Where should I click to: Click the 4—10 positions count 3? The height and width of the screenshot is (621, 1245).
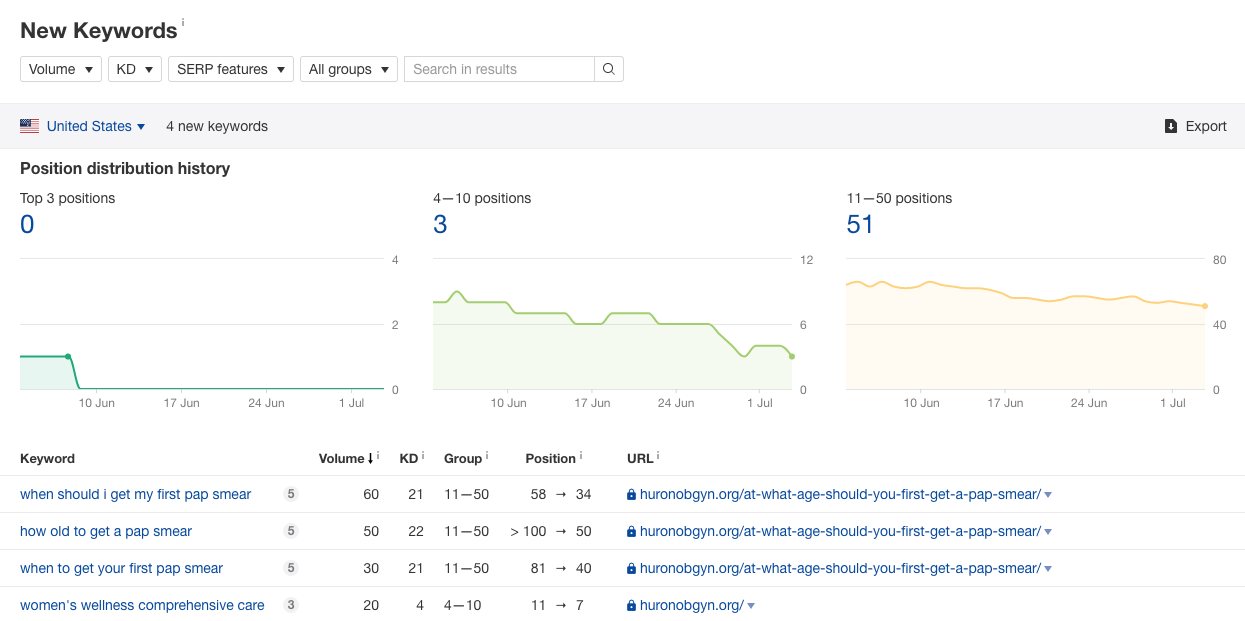coord(440,225)
